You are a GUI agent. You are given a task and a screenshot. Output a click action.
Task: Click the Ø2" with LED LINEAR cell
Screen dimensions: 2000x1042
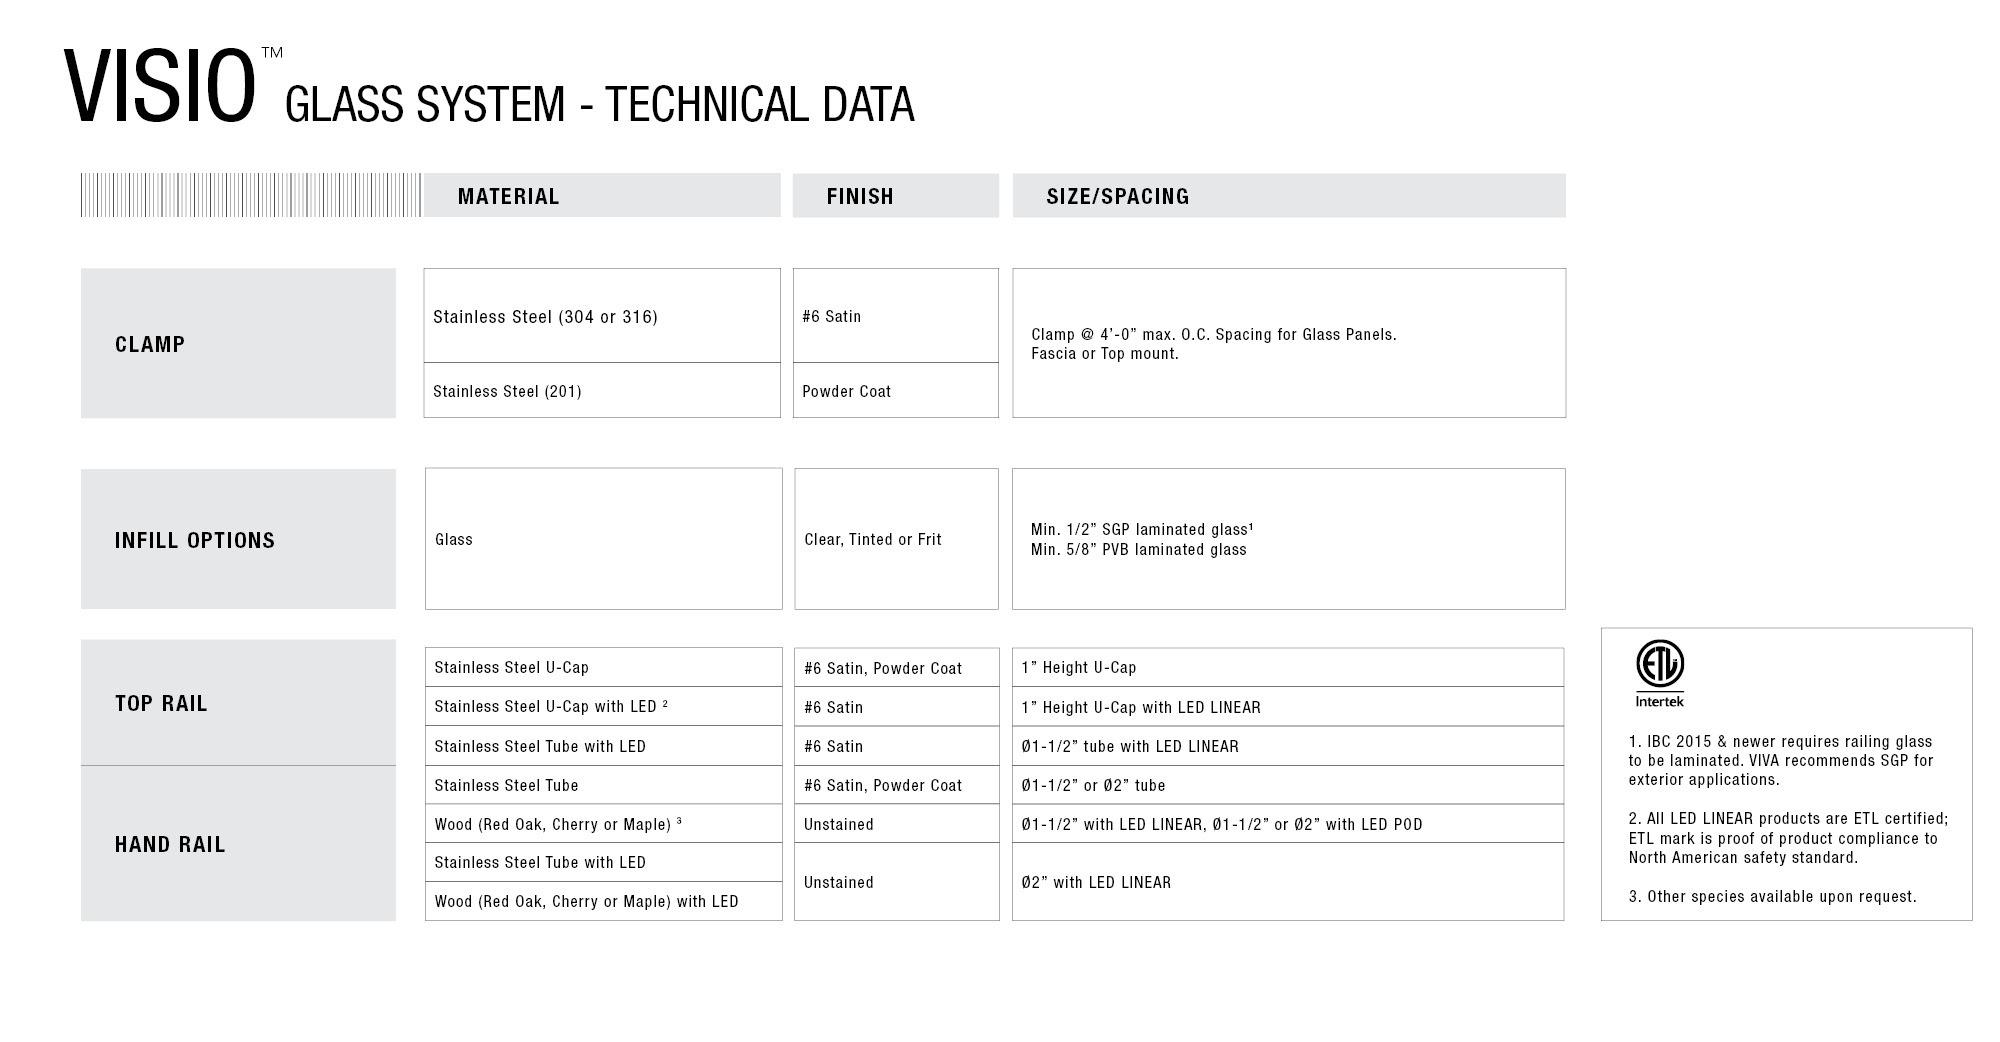(x=1096, y=882)
